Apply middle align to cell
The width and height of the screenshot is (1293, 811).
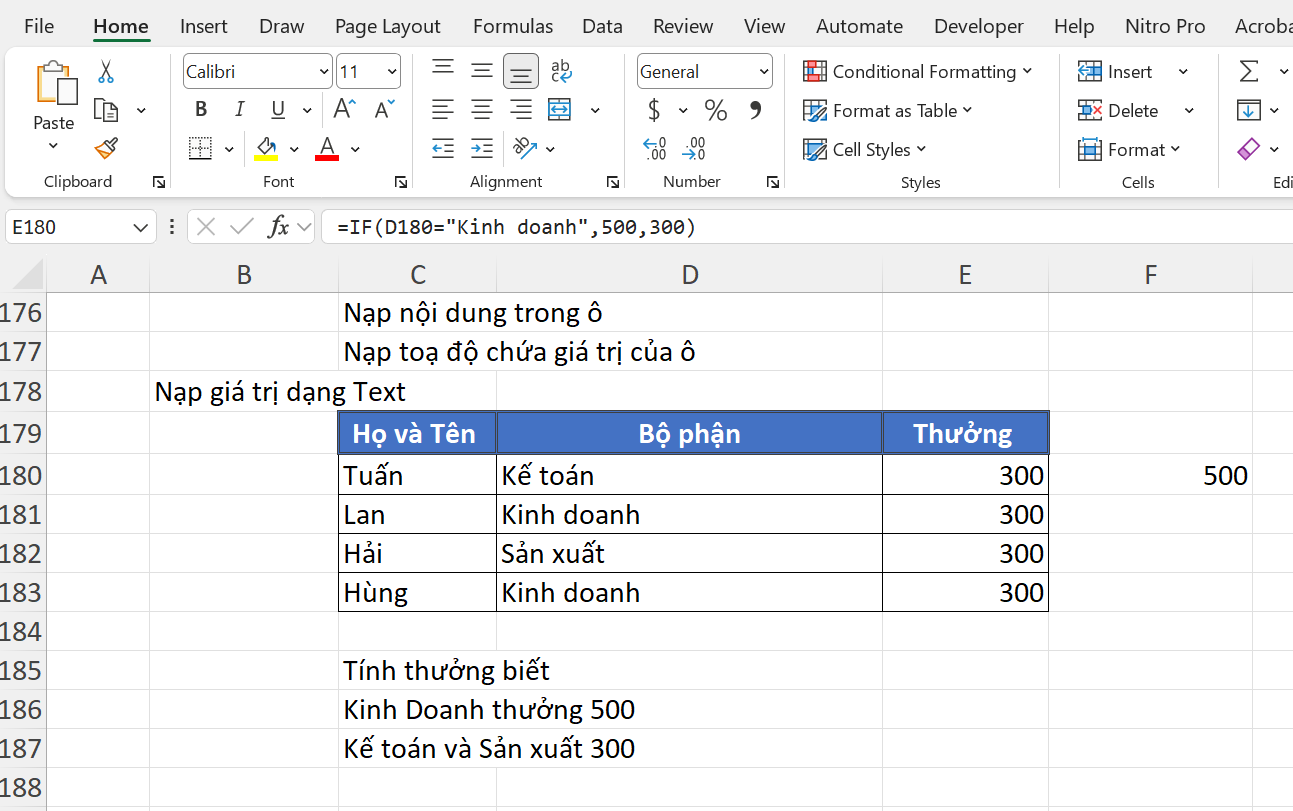pyautogui.click(x=482, y=71)
